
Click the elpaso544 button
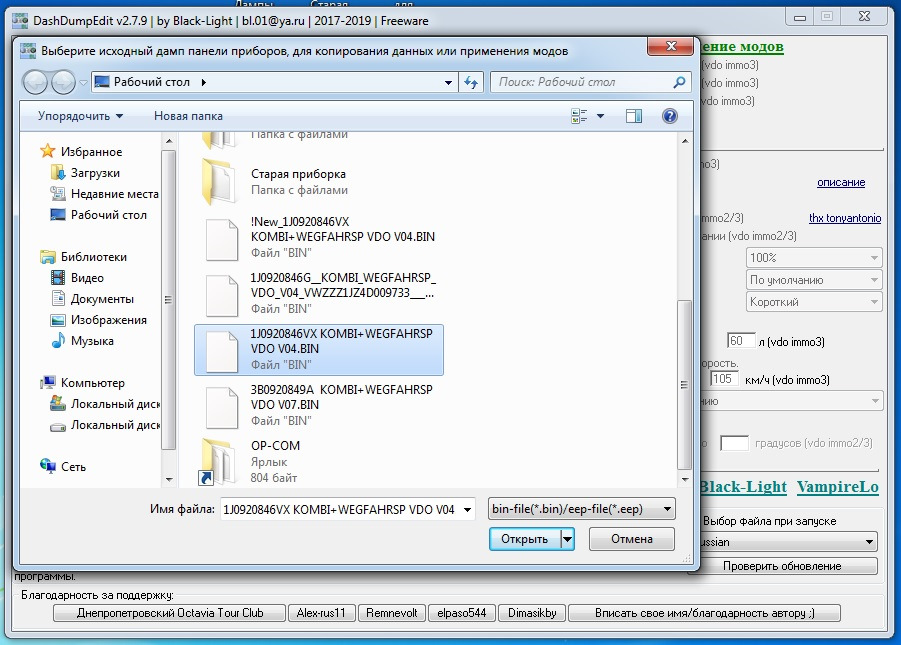tap(461, 613)
